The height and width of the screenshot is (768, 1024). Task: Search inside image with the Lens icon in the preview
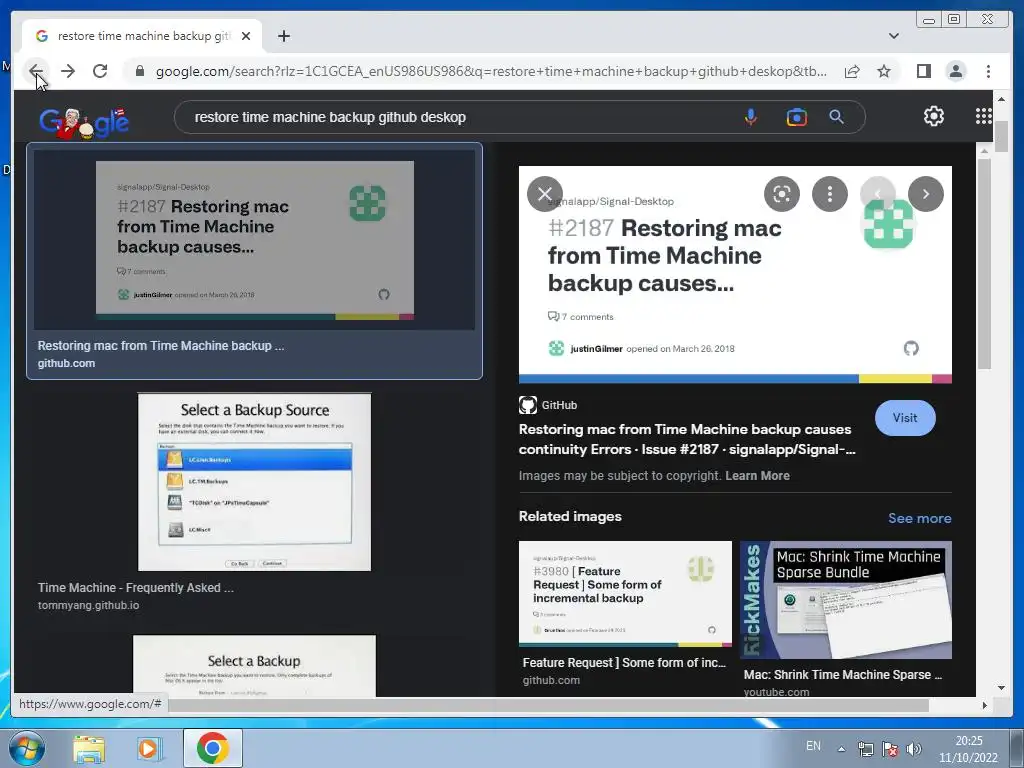pos(782,194)
